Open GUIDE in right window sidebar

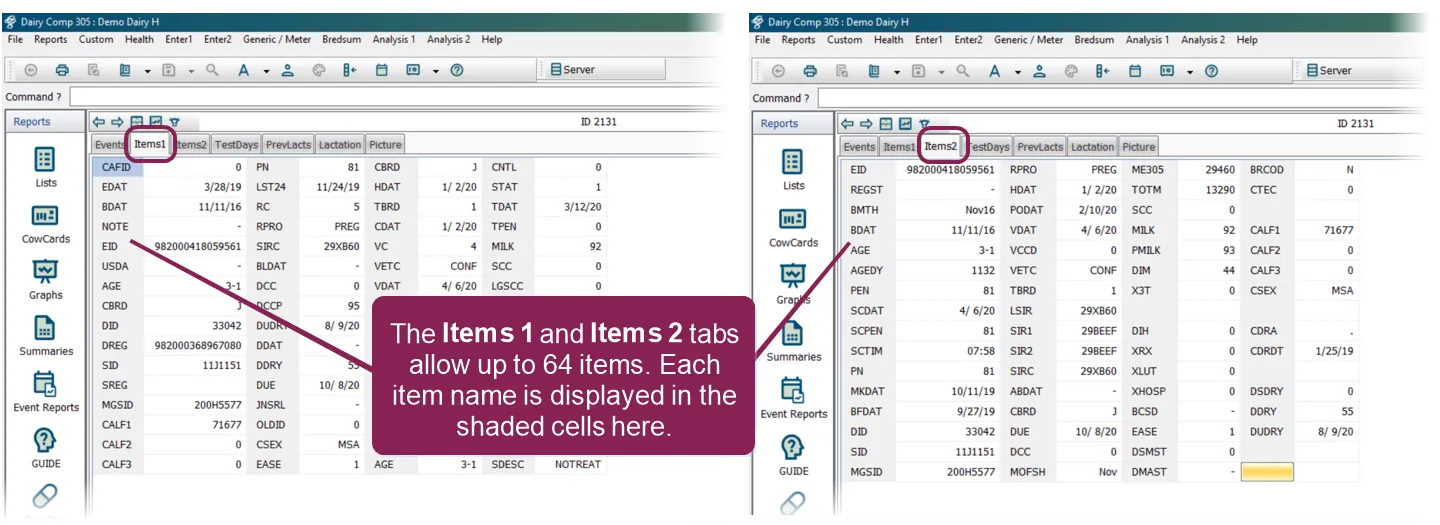(x=793, y=455)
